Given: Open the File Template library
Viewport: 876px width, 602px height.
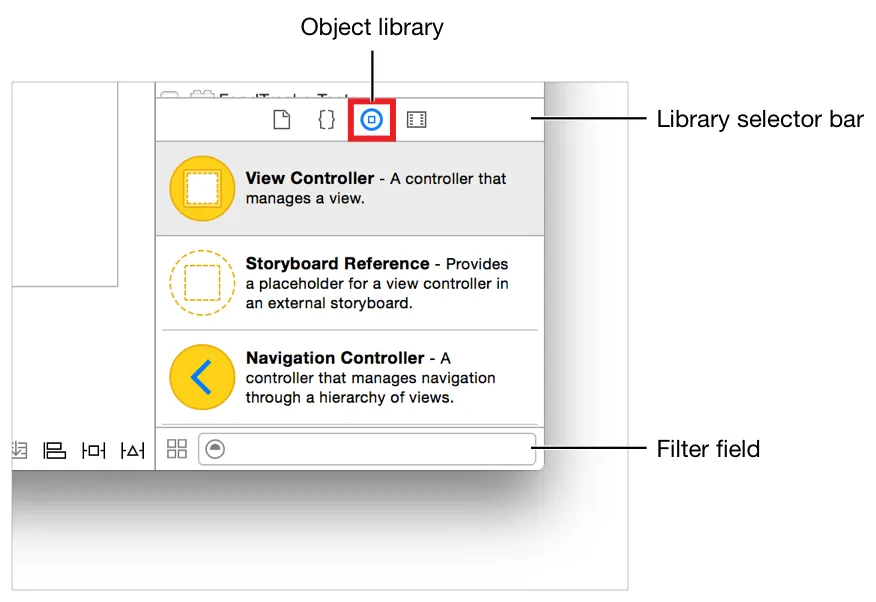Looking at the screenshot, I should tap(283, 120).
